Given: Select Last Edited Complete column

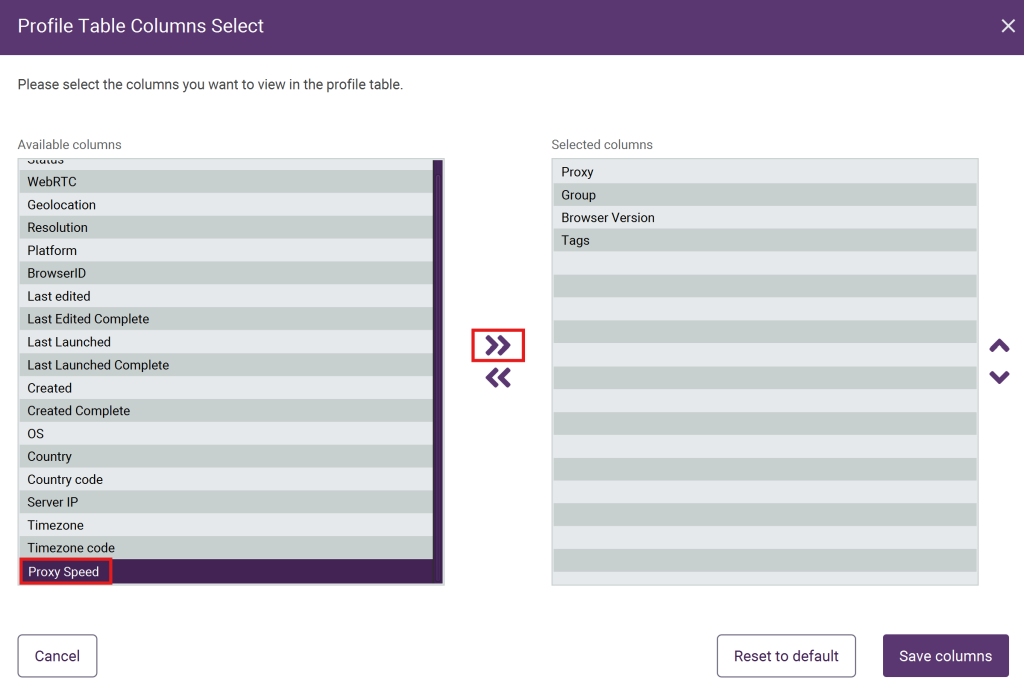Looking at the screenshot, I should (x=88, y=319).
